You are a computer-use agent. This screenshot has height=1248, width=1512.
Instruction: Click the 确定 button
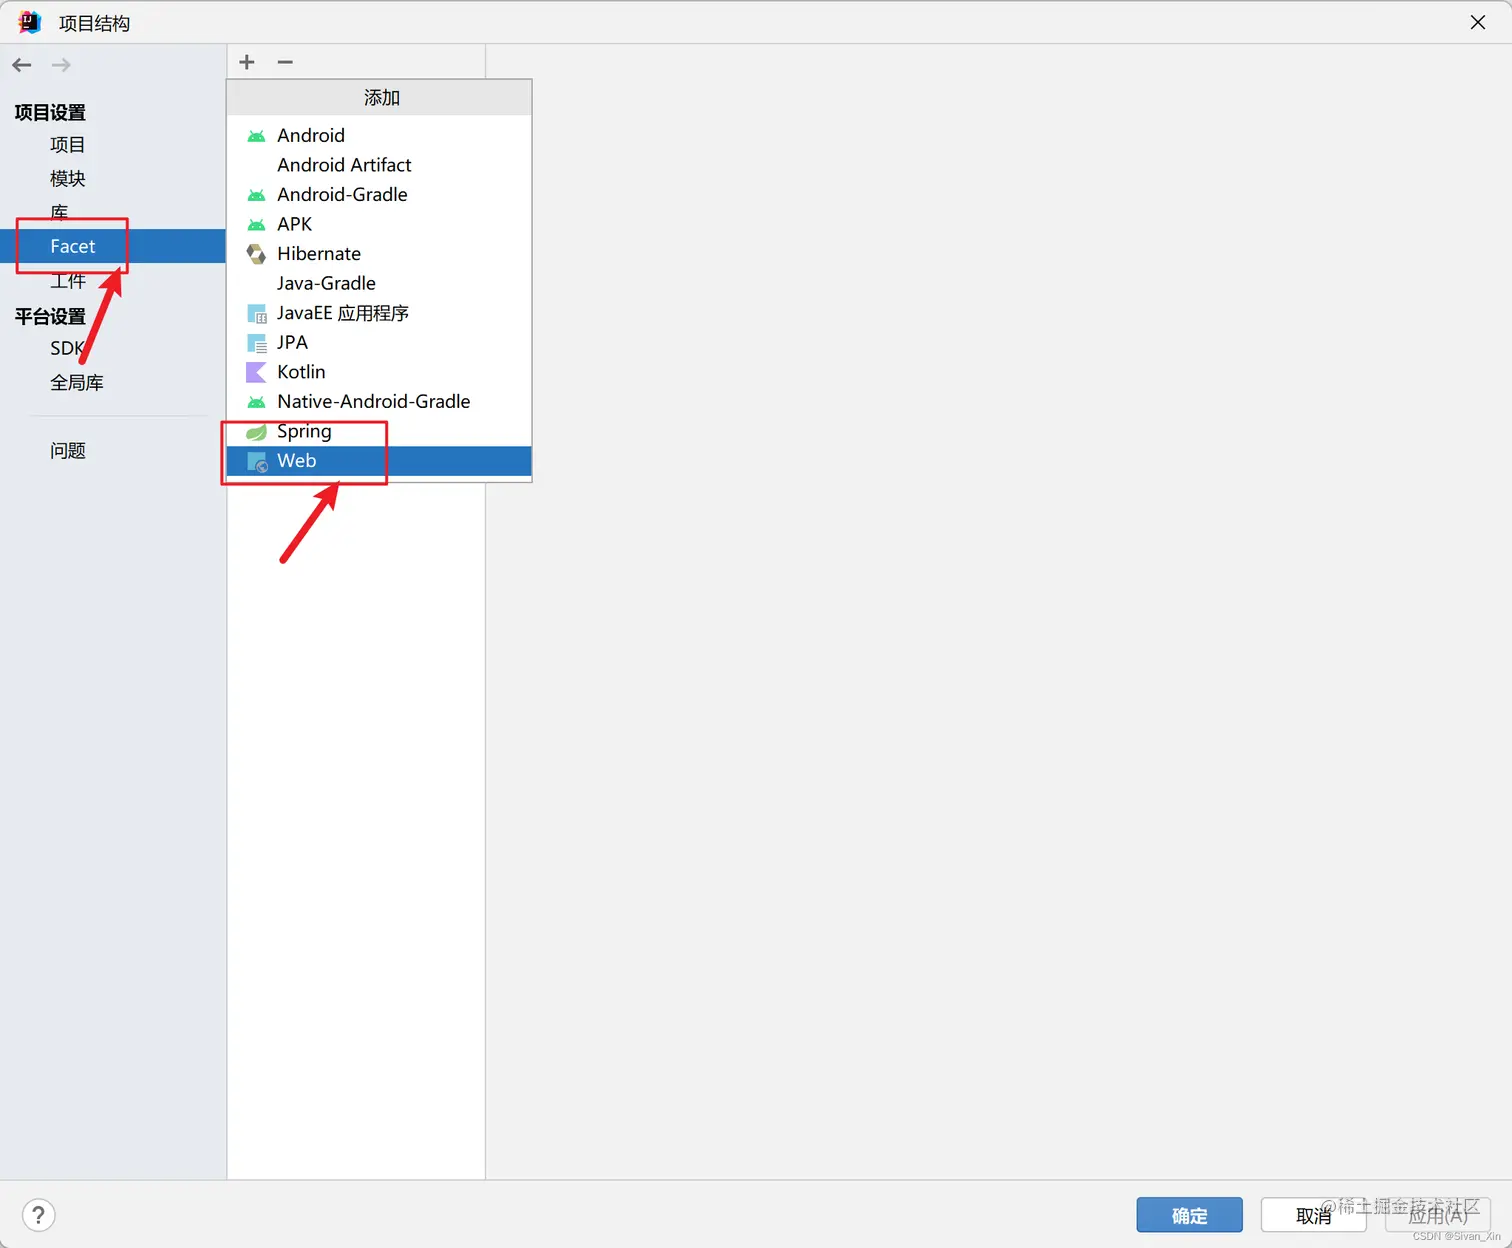click(x=1189, y=1215)
